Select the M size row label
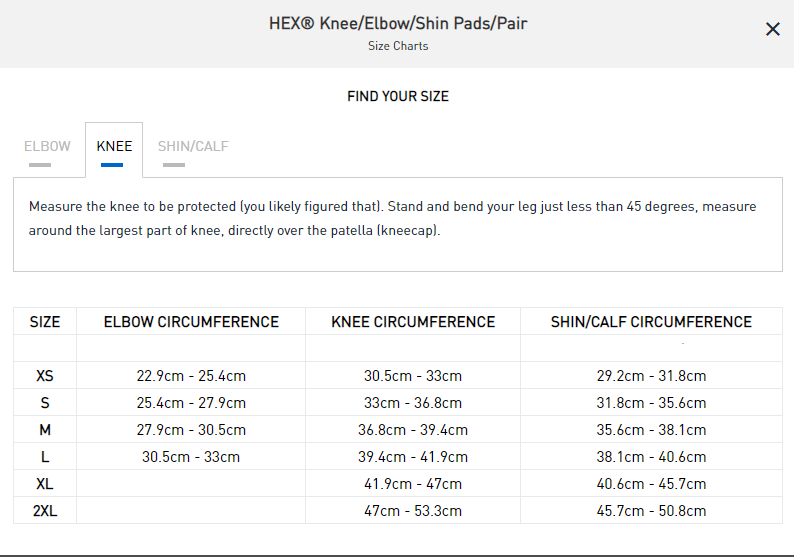Viewport: 794px width, 557px height. pos(45,430)
